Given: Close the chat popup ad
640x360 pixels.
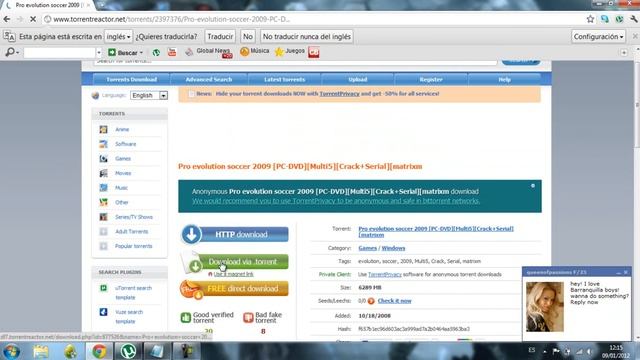Looking at the screenshot, I should [626, 272].
